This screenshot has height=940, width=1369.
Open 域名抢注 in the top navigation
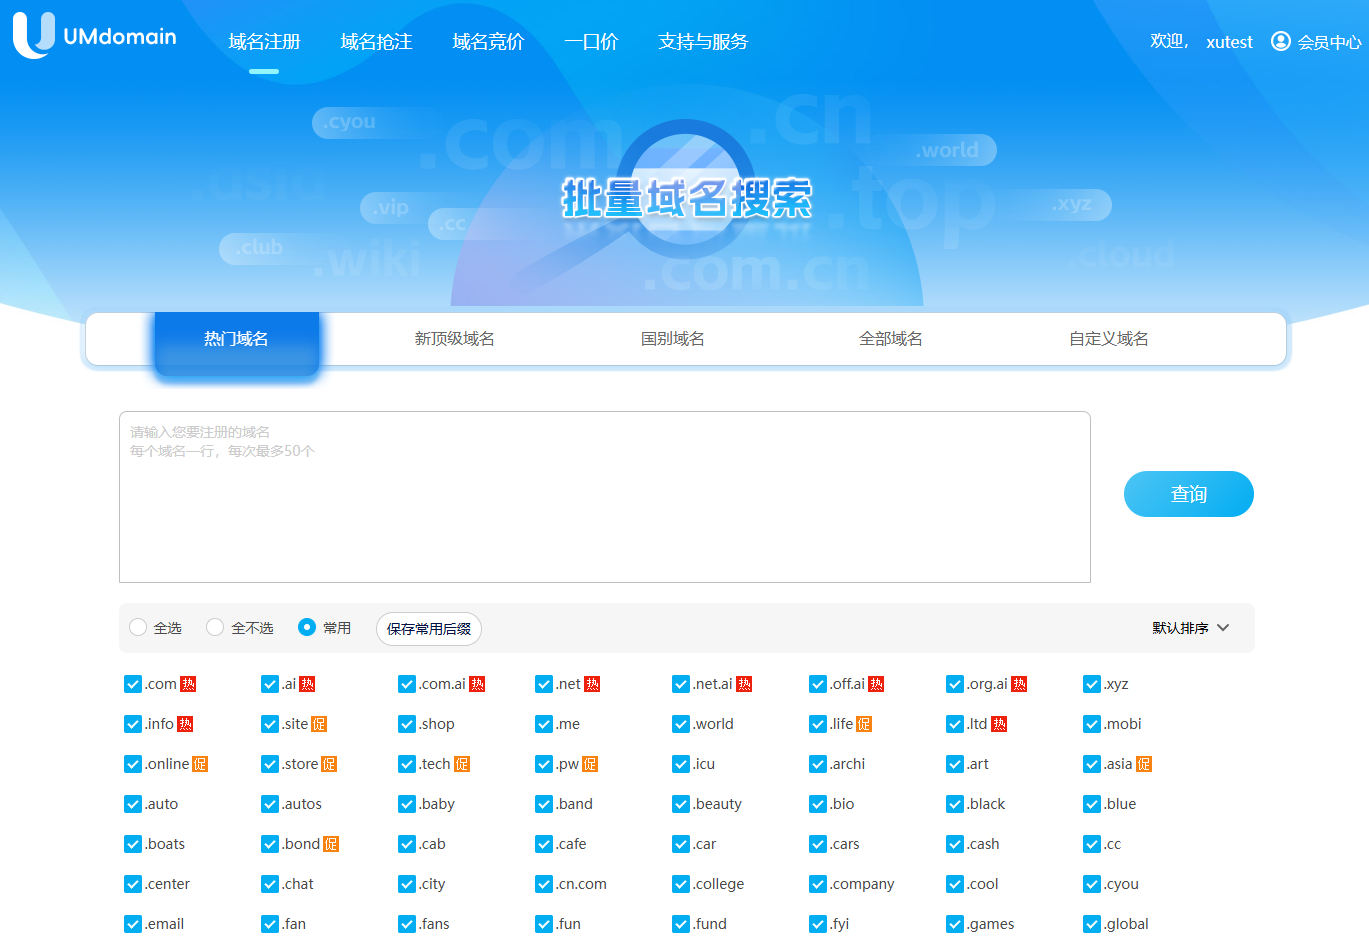[376, 42]
